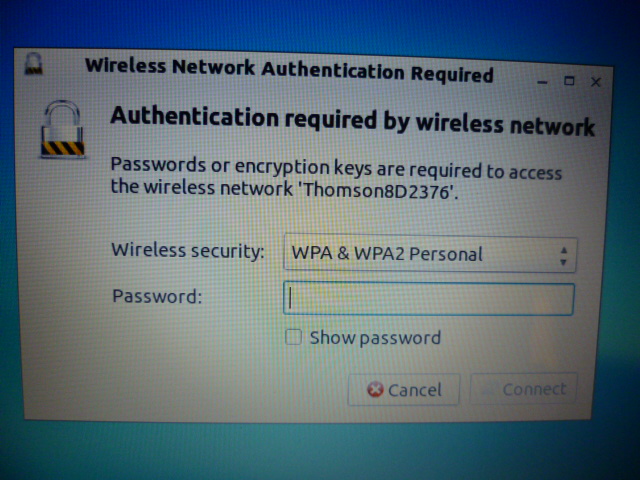Click the Connect button
Screen dimensions: 640x480
pyautogui.click(x=523, y=388)
